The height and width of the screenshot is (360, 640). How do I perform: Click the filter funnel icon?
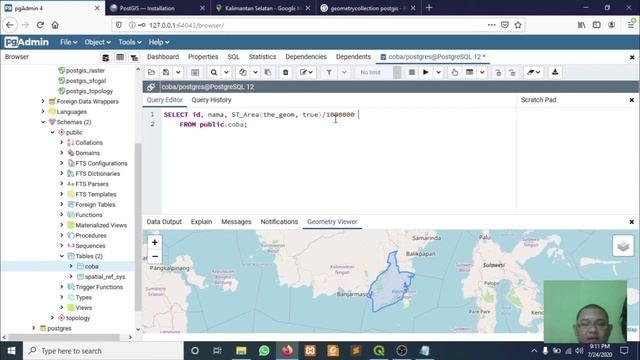click(x=329, y=72)
